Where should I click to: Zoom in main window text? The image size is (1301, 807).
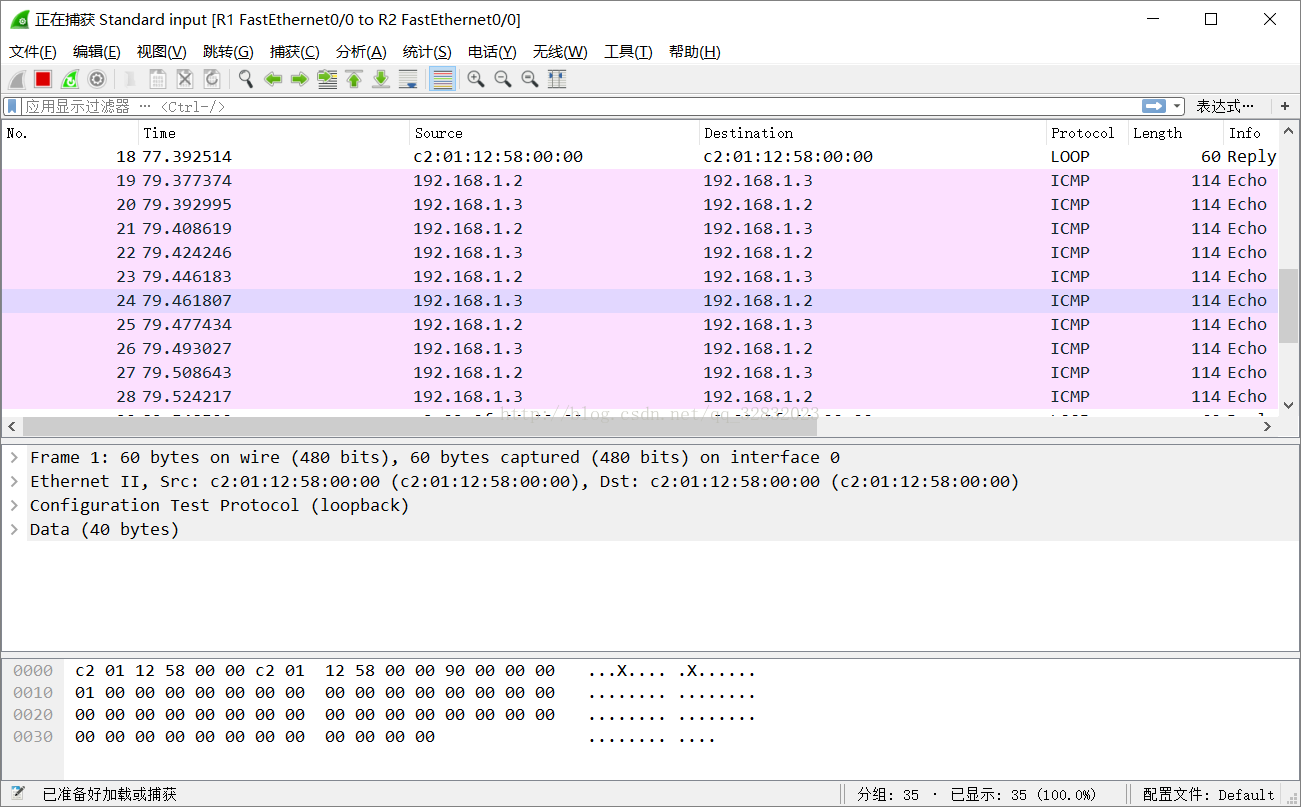[x=476, y=79]
